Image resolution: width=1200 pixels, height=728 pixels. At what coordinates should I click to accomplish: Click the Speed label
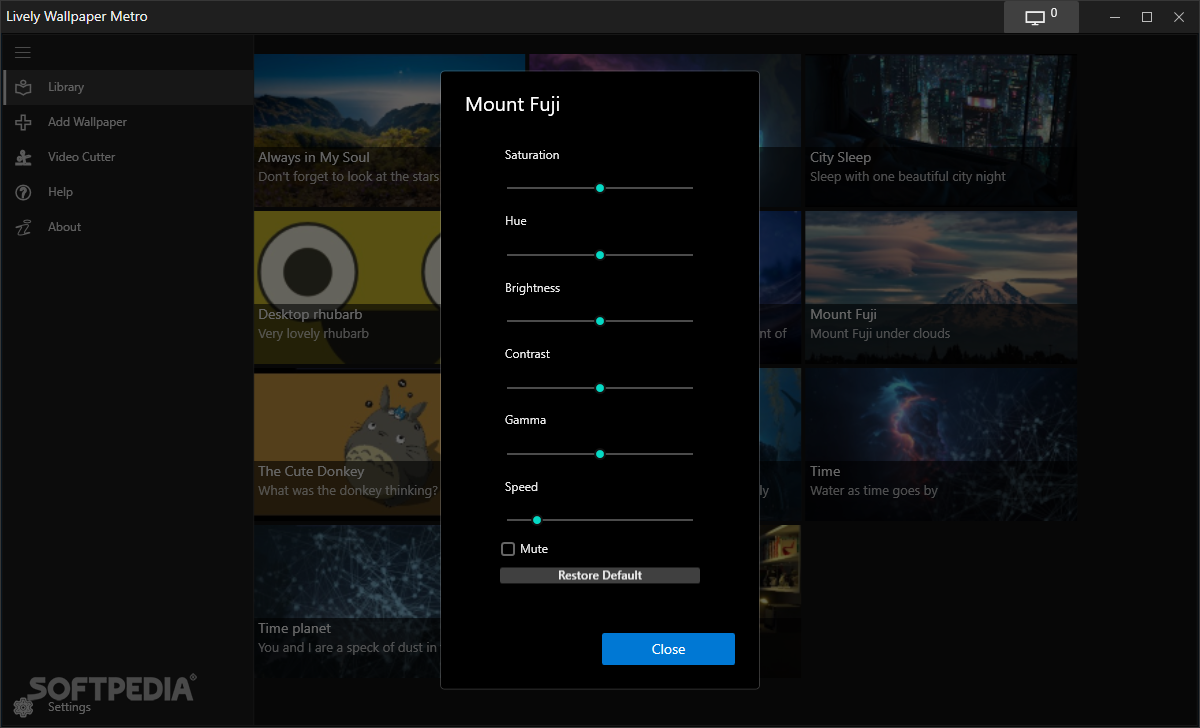pos(522,487)
